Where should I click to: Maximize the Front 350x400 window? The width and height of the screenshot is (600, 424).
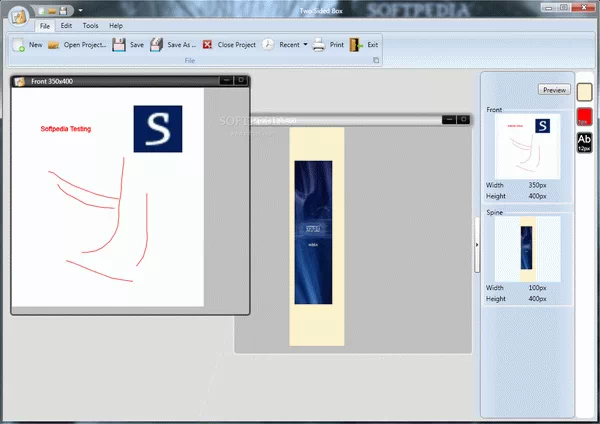[x=241, y=80]
